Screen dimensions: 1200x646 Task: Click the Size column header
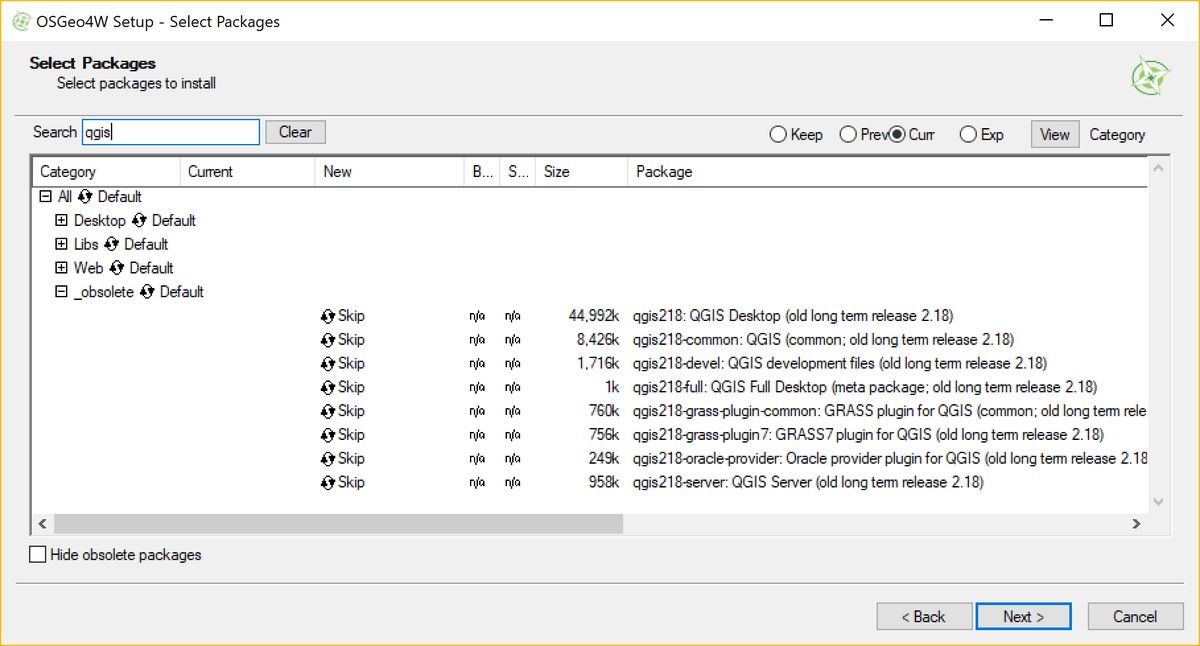(x=581, y=172)
